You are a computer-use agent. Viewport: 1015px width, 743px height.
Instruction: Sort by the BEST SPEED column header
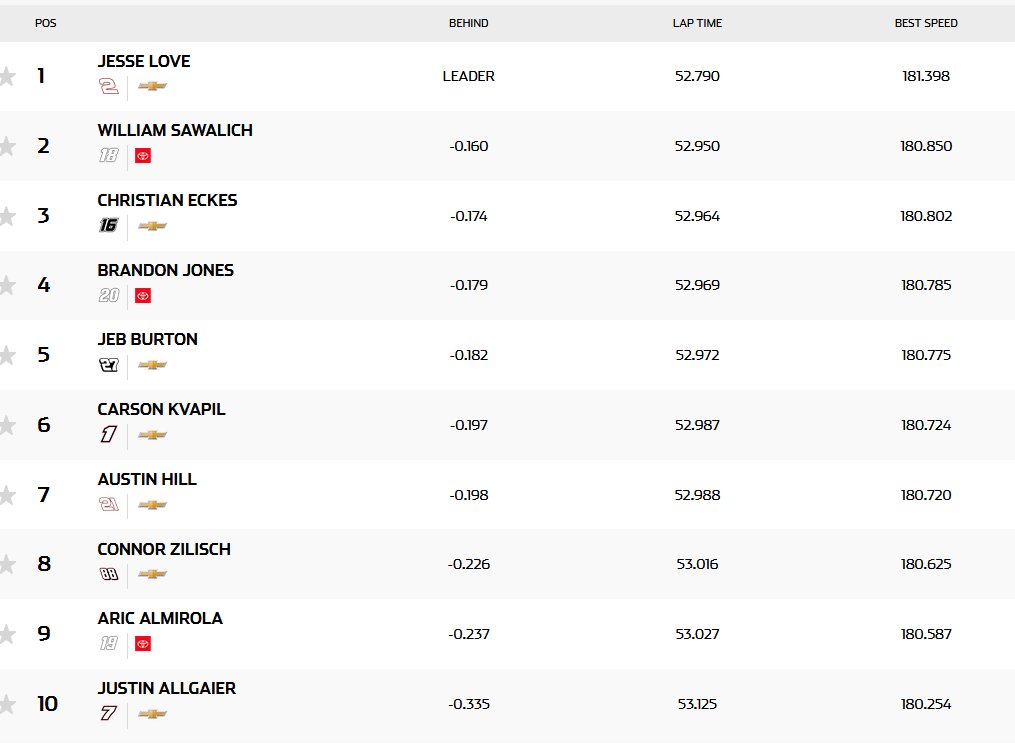(x=926, y=23)
